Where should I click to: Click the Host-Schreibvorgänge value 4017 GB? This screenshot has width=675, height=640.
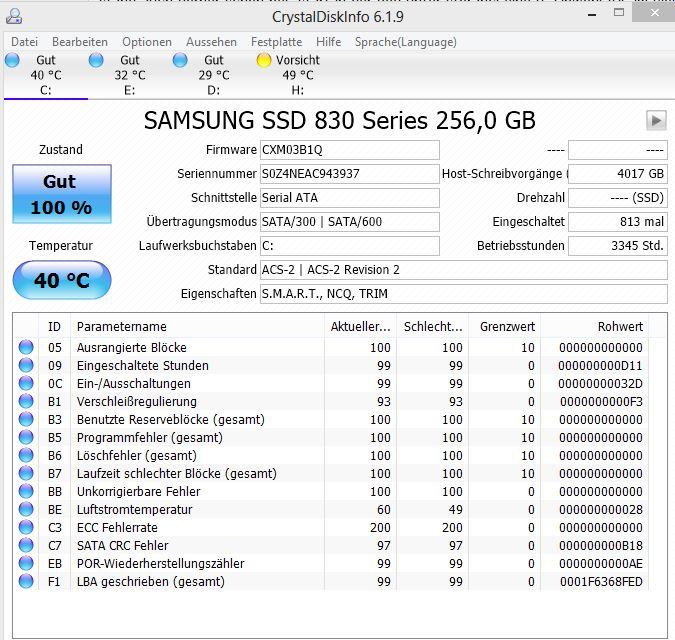[618, 174]
